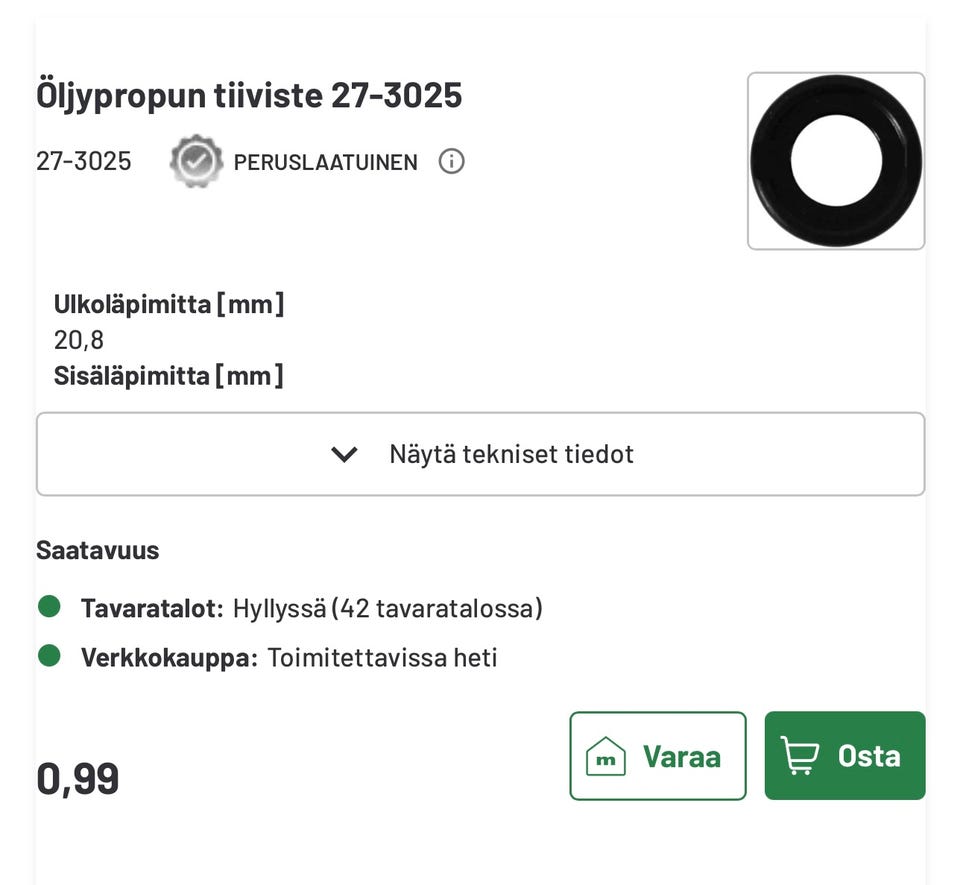Click the Ulkoläpimitta [mm] specification label
The width and height of the screenshot is (960, 885).
coord(169,304)
